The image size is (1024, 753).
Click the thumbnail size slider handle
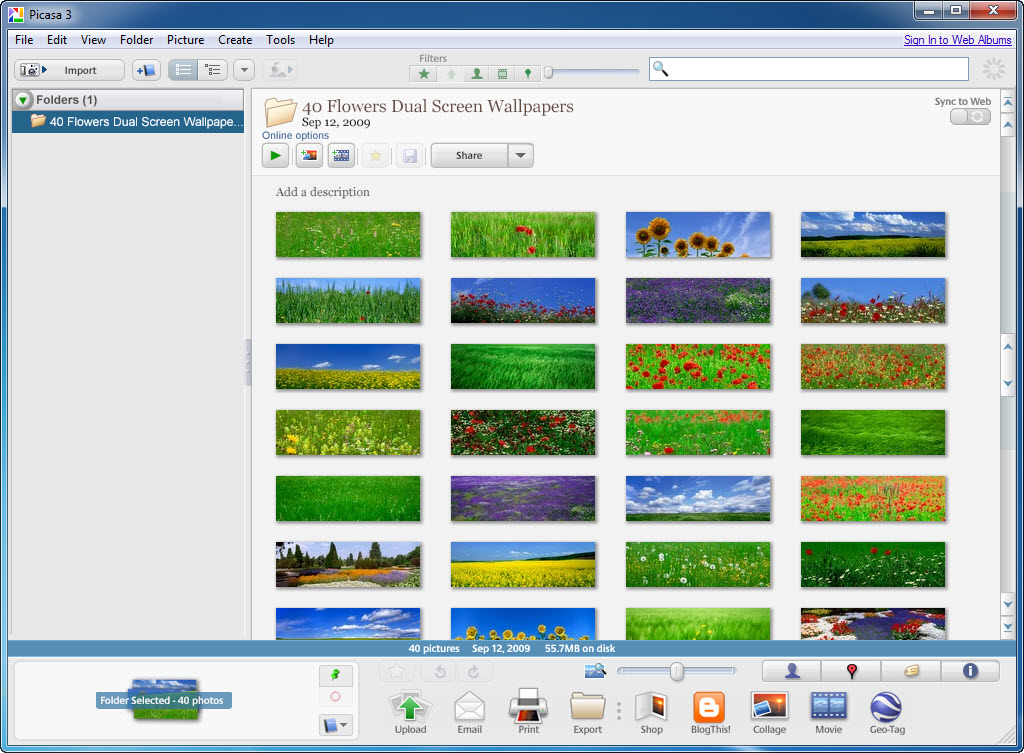[677, 671]
